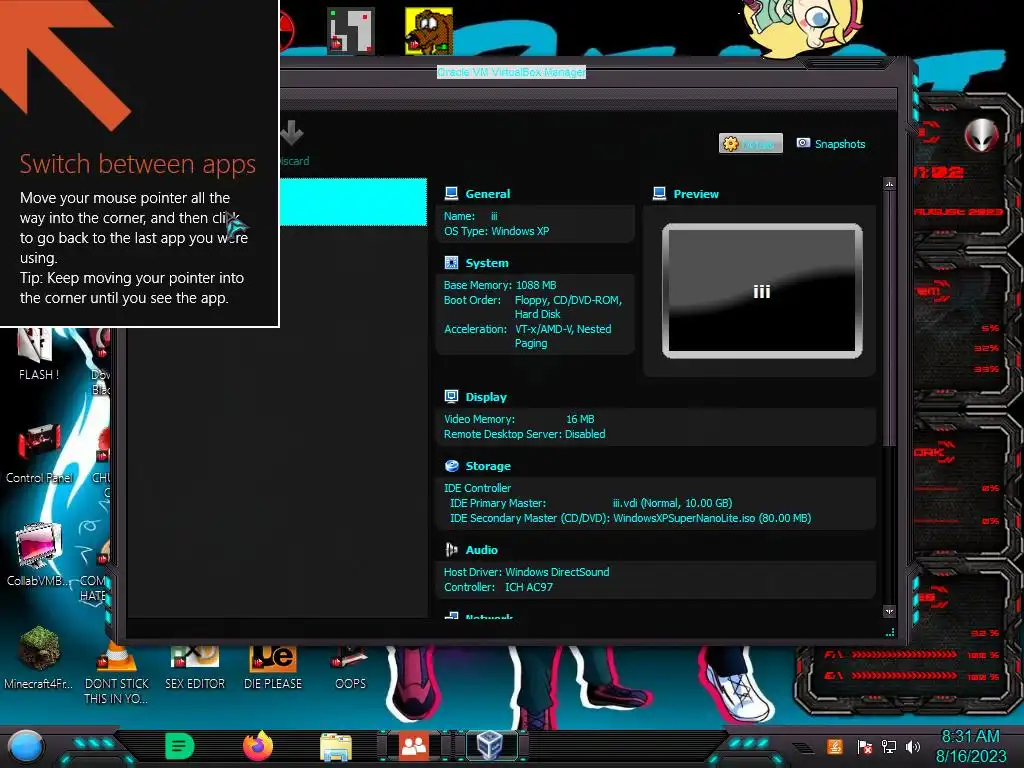Open the Audio section header
This screenshot has height=768, width=1024.
point(481,551)
